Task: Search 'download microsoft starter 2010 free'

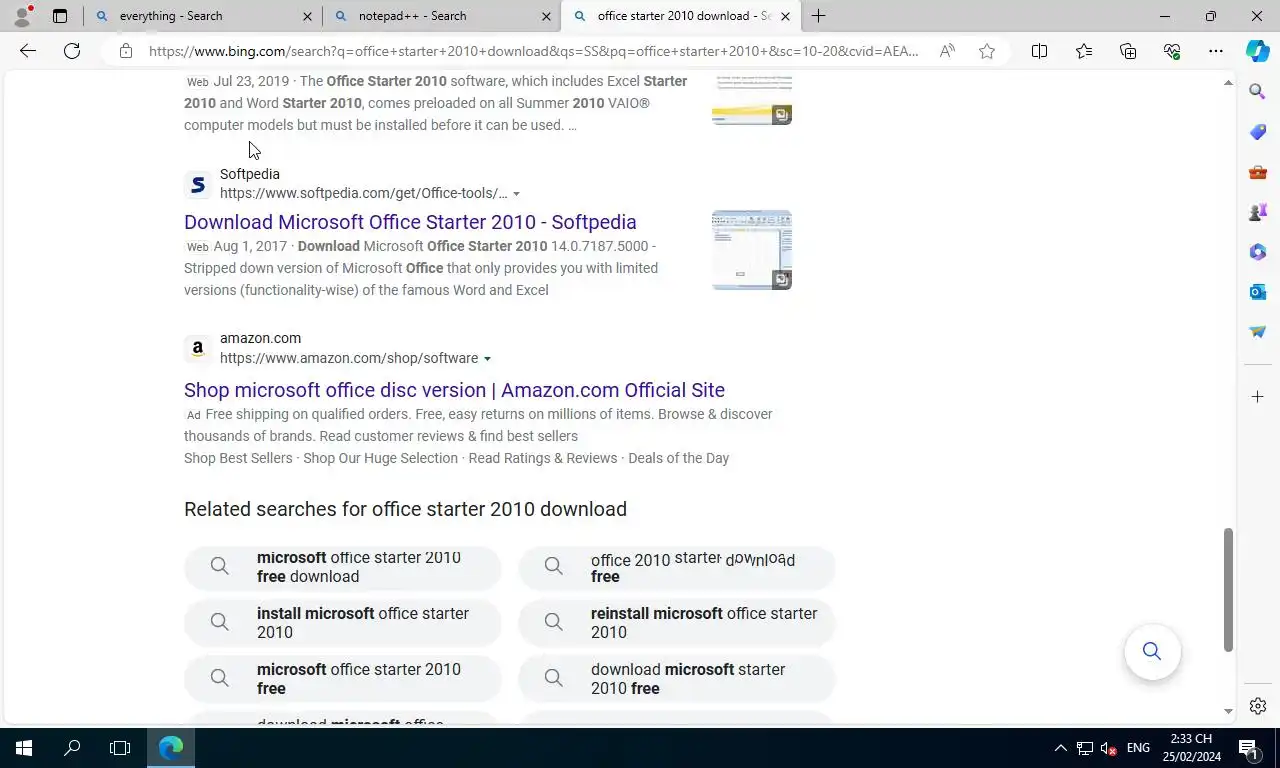Action: [677, 679]
